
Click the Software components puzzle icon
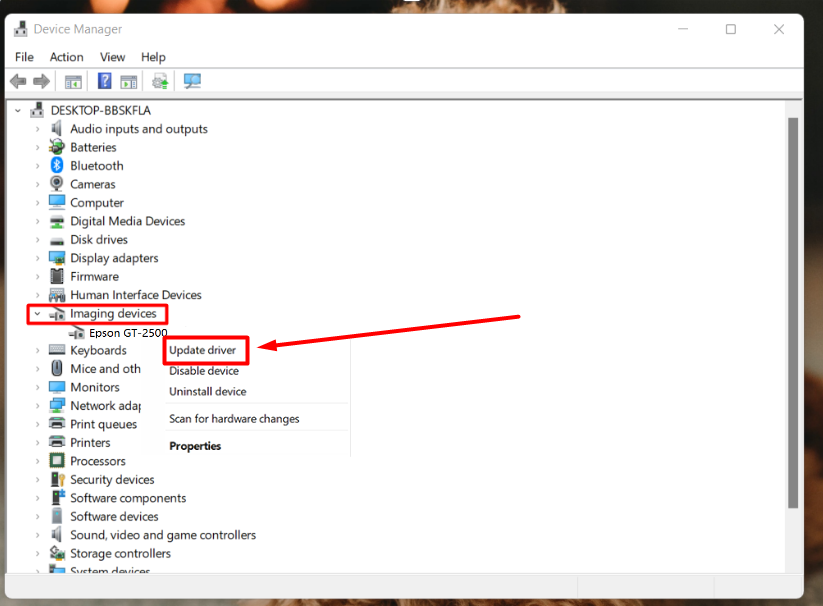click(x=58, y=497)
